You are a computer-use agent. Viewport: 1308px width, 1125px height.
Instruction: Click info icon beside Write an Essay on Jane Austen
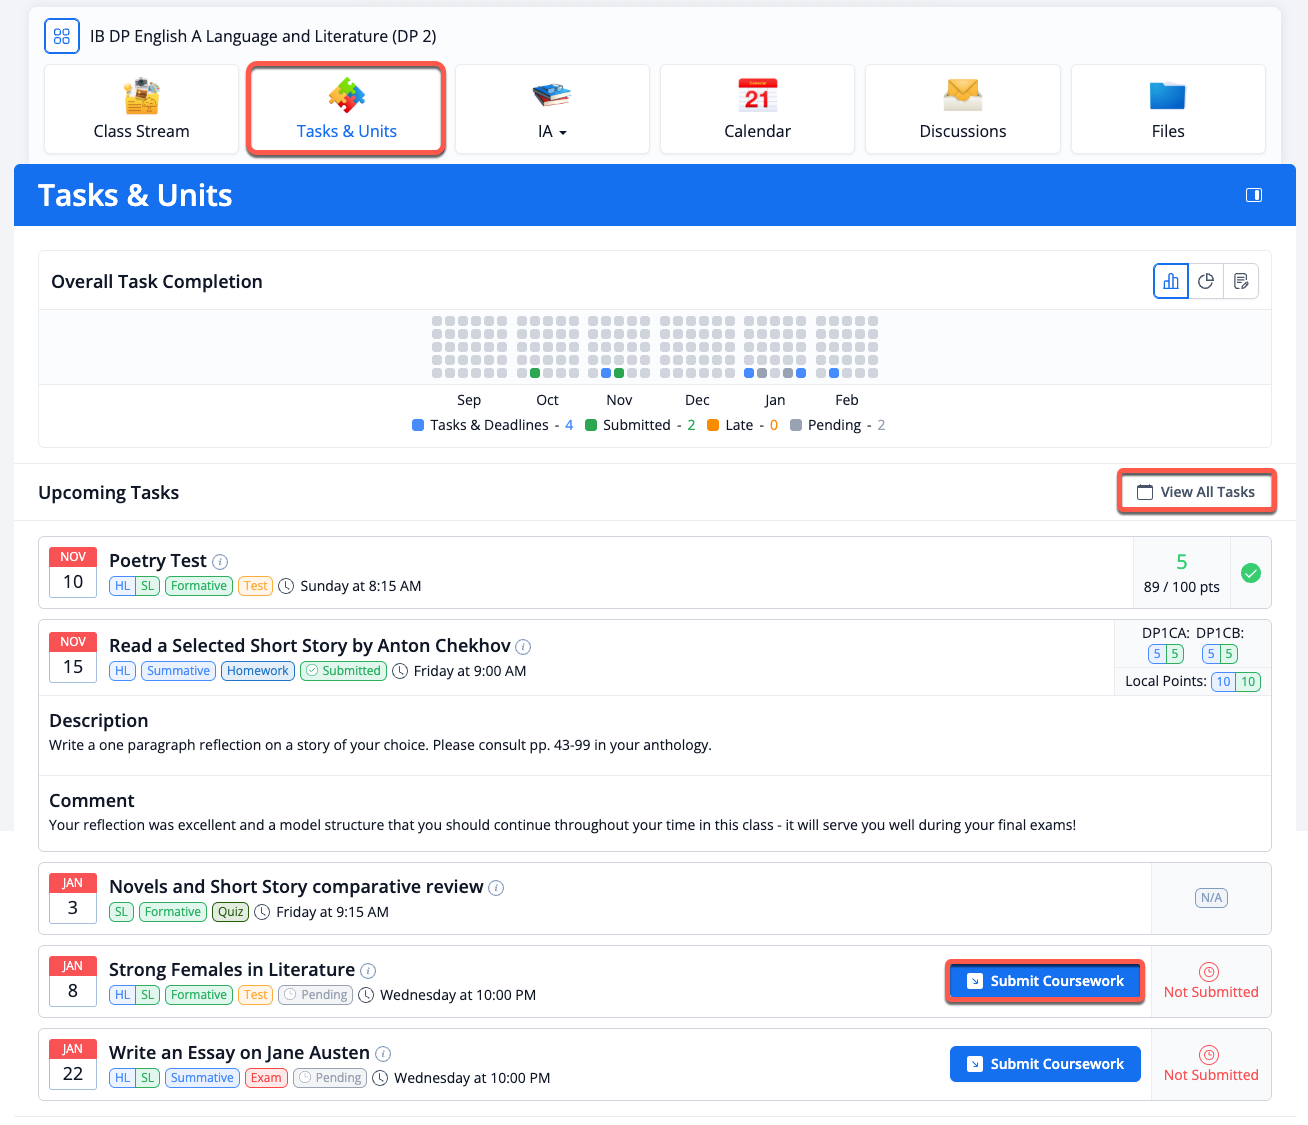pos(383,1054)
